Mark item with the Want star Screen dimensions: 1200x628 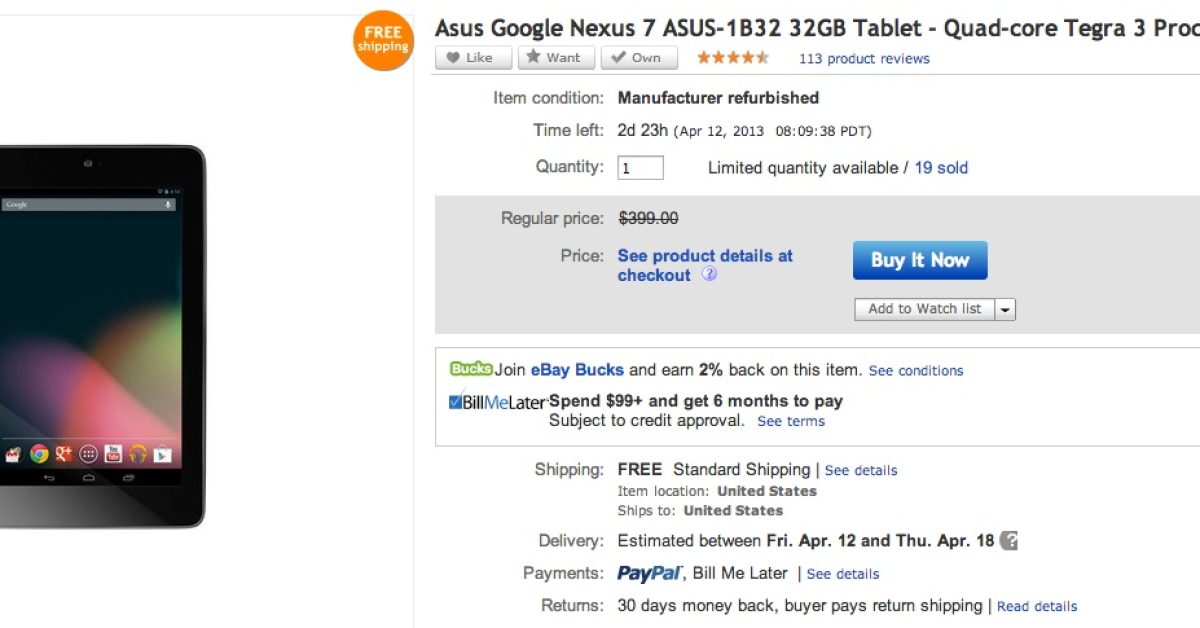click(555, 58)
